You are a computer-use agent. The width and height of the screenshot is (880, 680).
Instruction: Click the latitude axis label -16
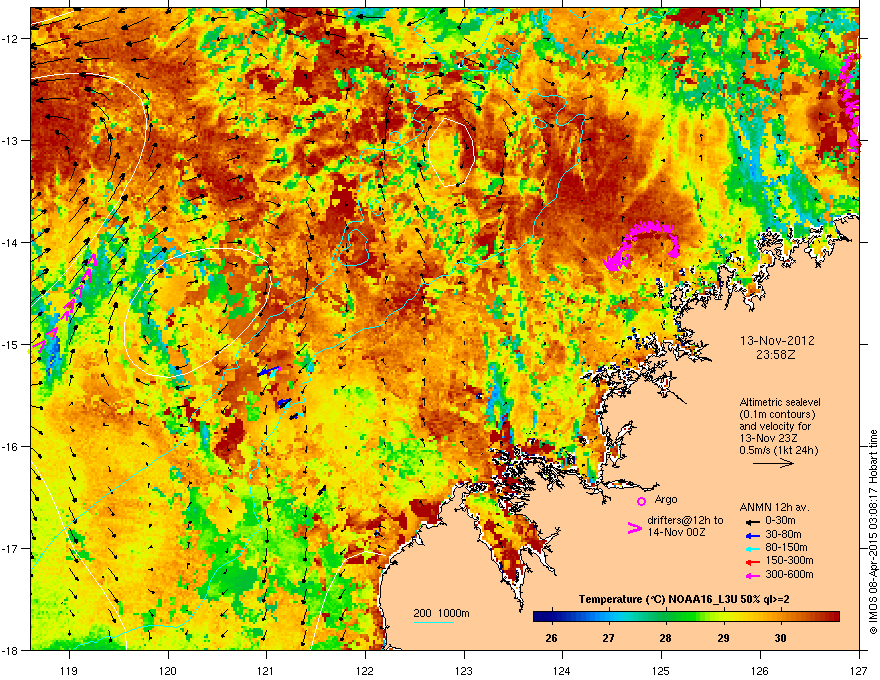[x=11, y=447]
